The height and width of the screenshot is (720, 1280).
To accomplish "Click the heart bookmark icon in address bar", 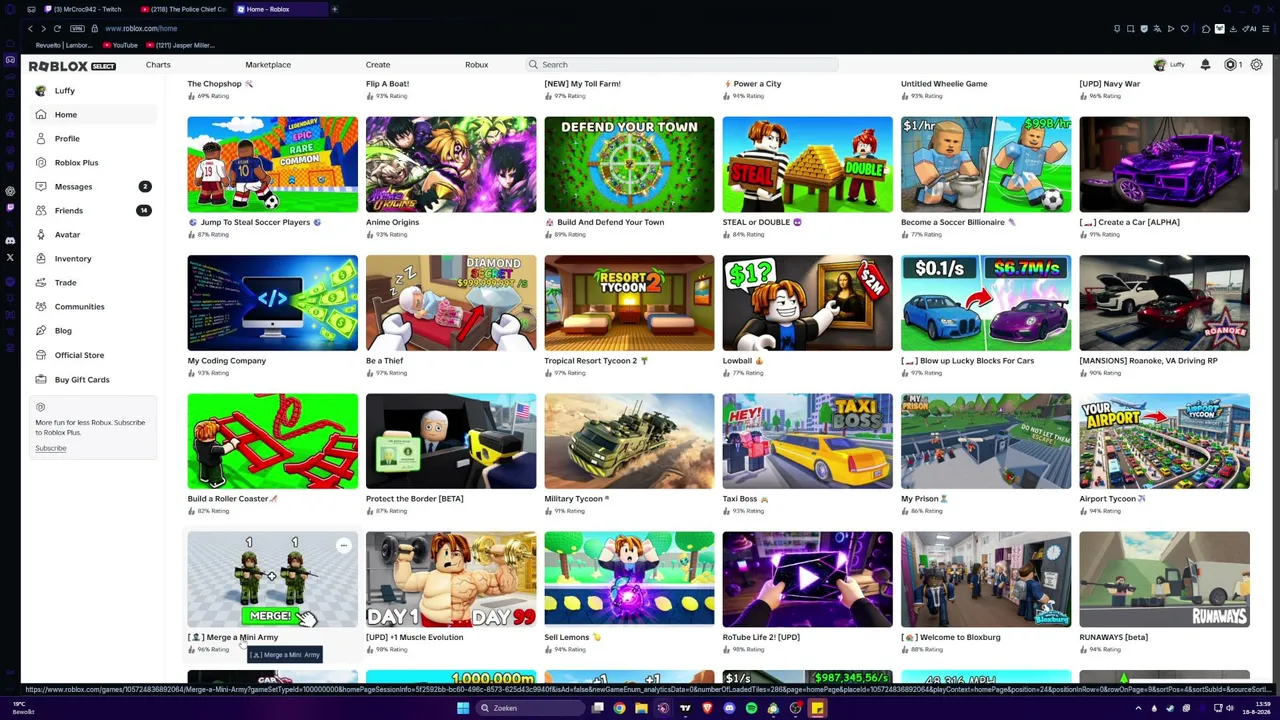I will coord(1185,29).
